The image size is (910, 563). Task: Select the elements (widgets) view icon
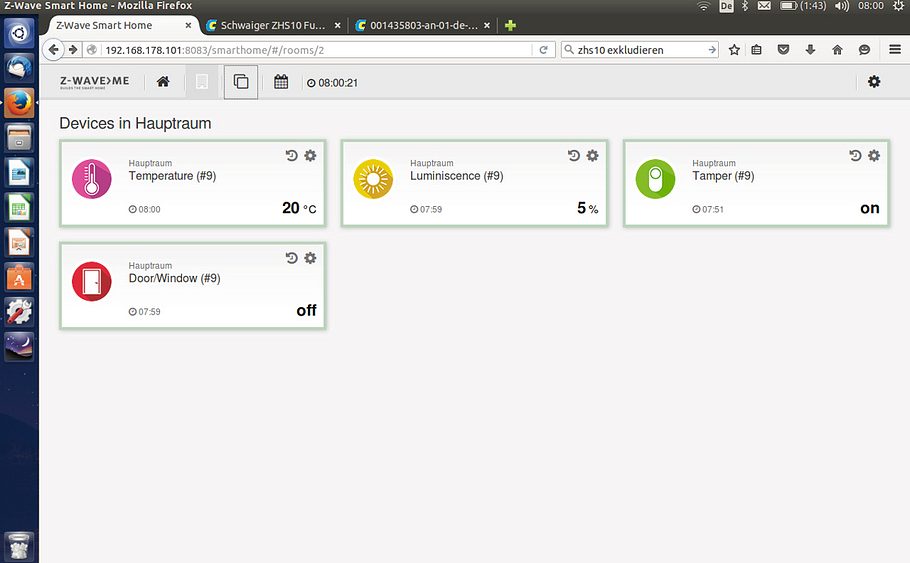[241, 82]
